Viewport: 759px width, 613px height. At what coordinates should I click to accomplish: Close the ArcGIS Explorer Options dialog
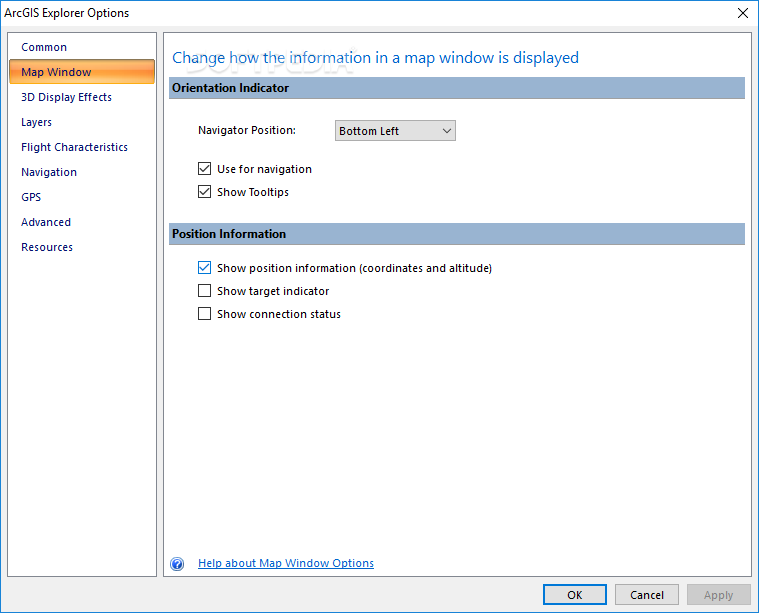[x=743, y=13]
